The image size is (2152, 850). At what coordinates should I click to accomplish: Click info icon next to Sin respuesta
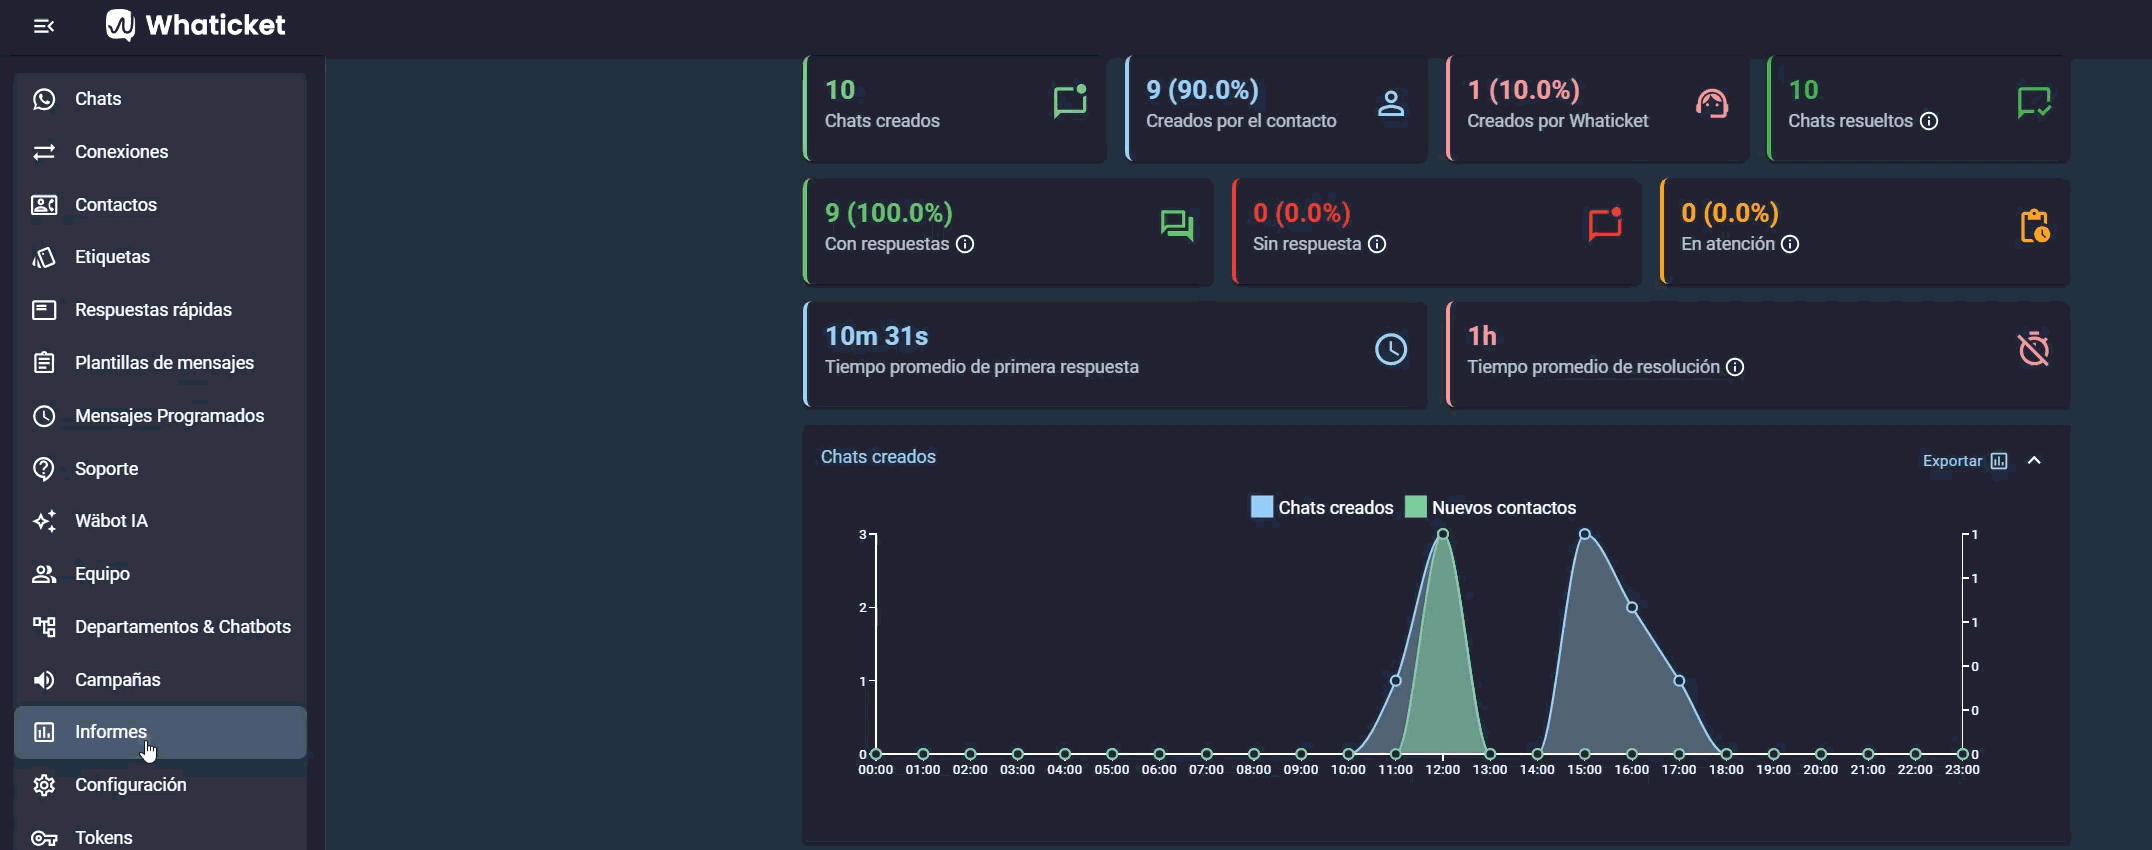(x=1377, y=244)
